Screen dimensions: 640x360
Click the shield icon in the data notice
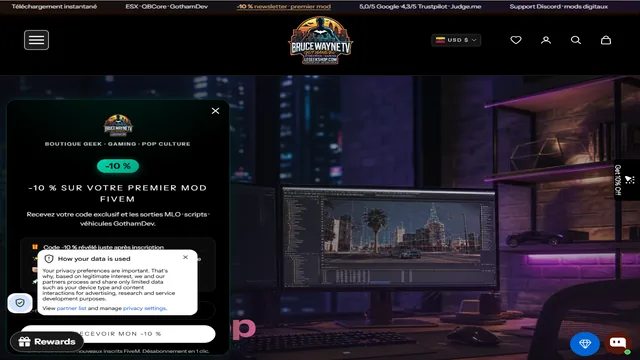[x=49, y=259]
